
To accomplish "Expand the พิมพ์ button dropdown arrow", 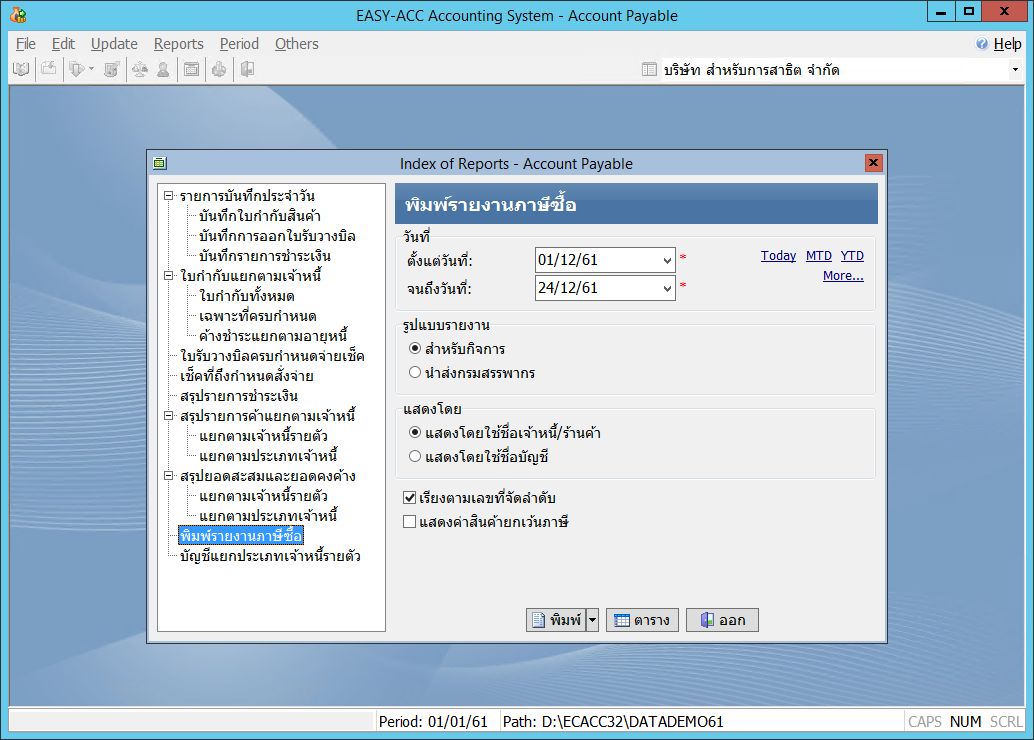I will click(x=592, y=620).
